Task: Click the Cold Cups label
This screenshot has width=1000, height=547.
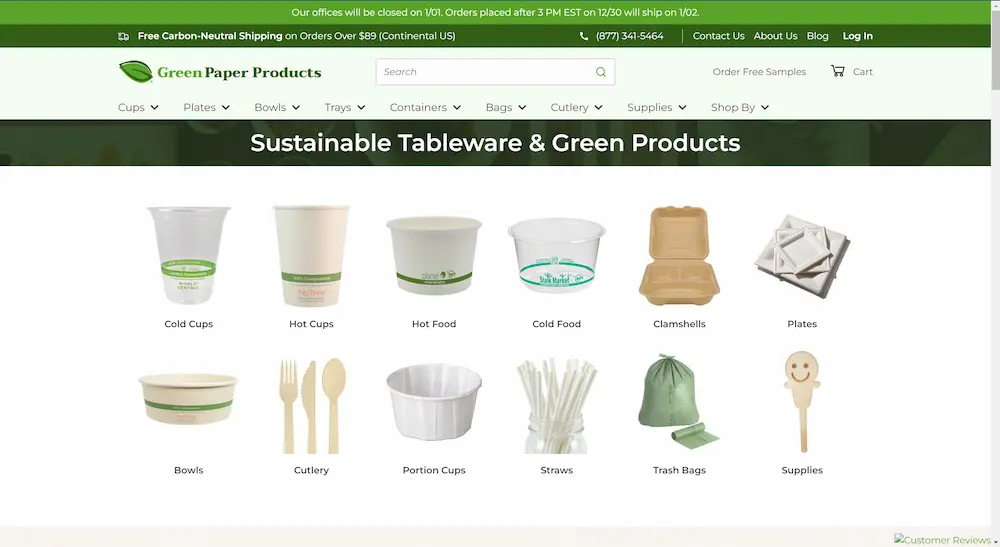Action: (x=189, y=324)
